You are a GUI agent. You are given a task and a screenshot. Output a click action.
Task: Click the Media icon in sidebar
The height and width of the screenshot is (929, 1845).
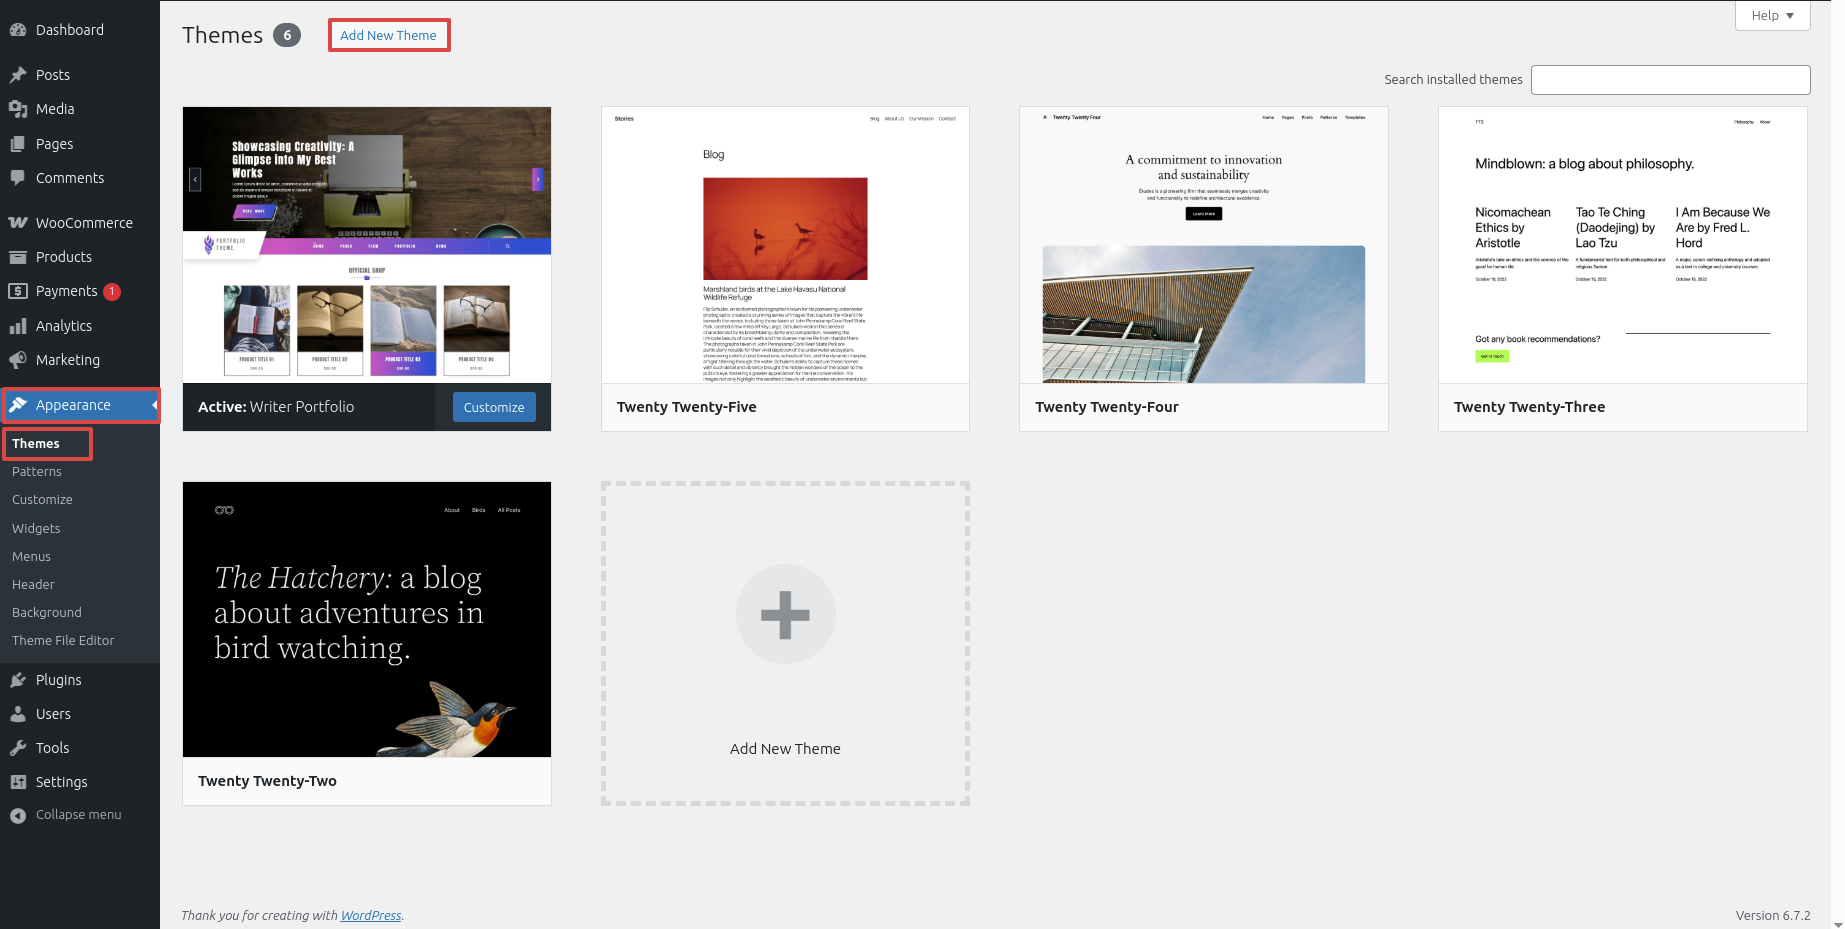pos(18,109)
